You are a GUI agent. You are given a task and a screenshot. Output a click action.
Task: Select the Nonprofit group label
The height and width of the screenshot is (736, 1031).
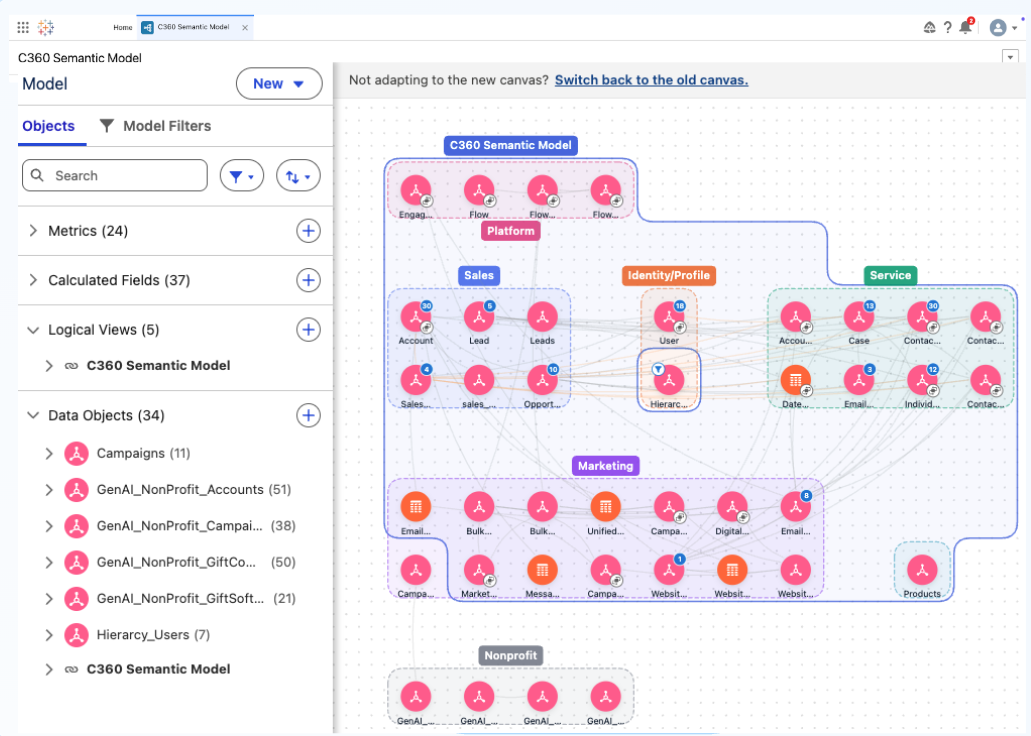click(x=511, y=656)
